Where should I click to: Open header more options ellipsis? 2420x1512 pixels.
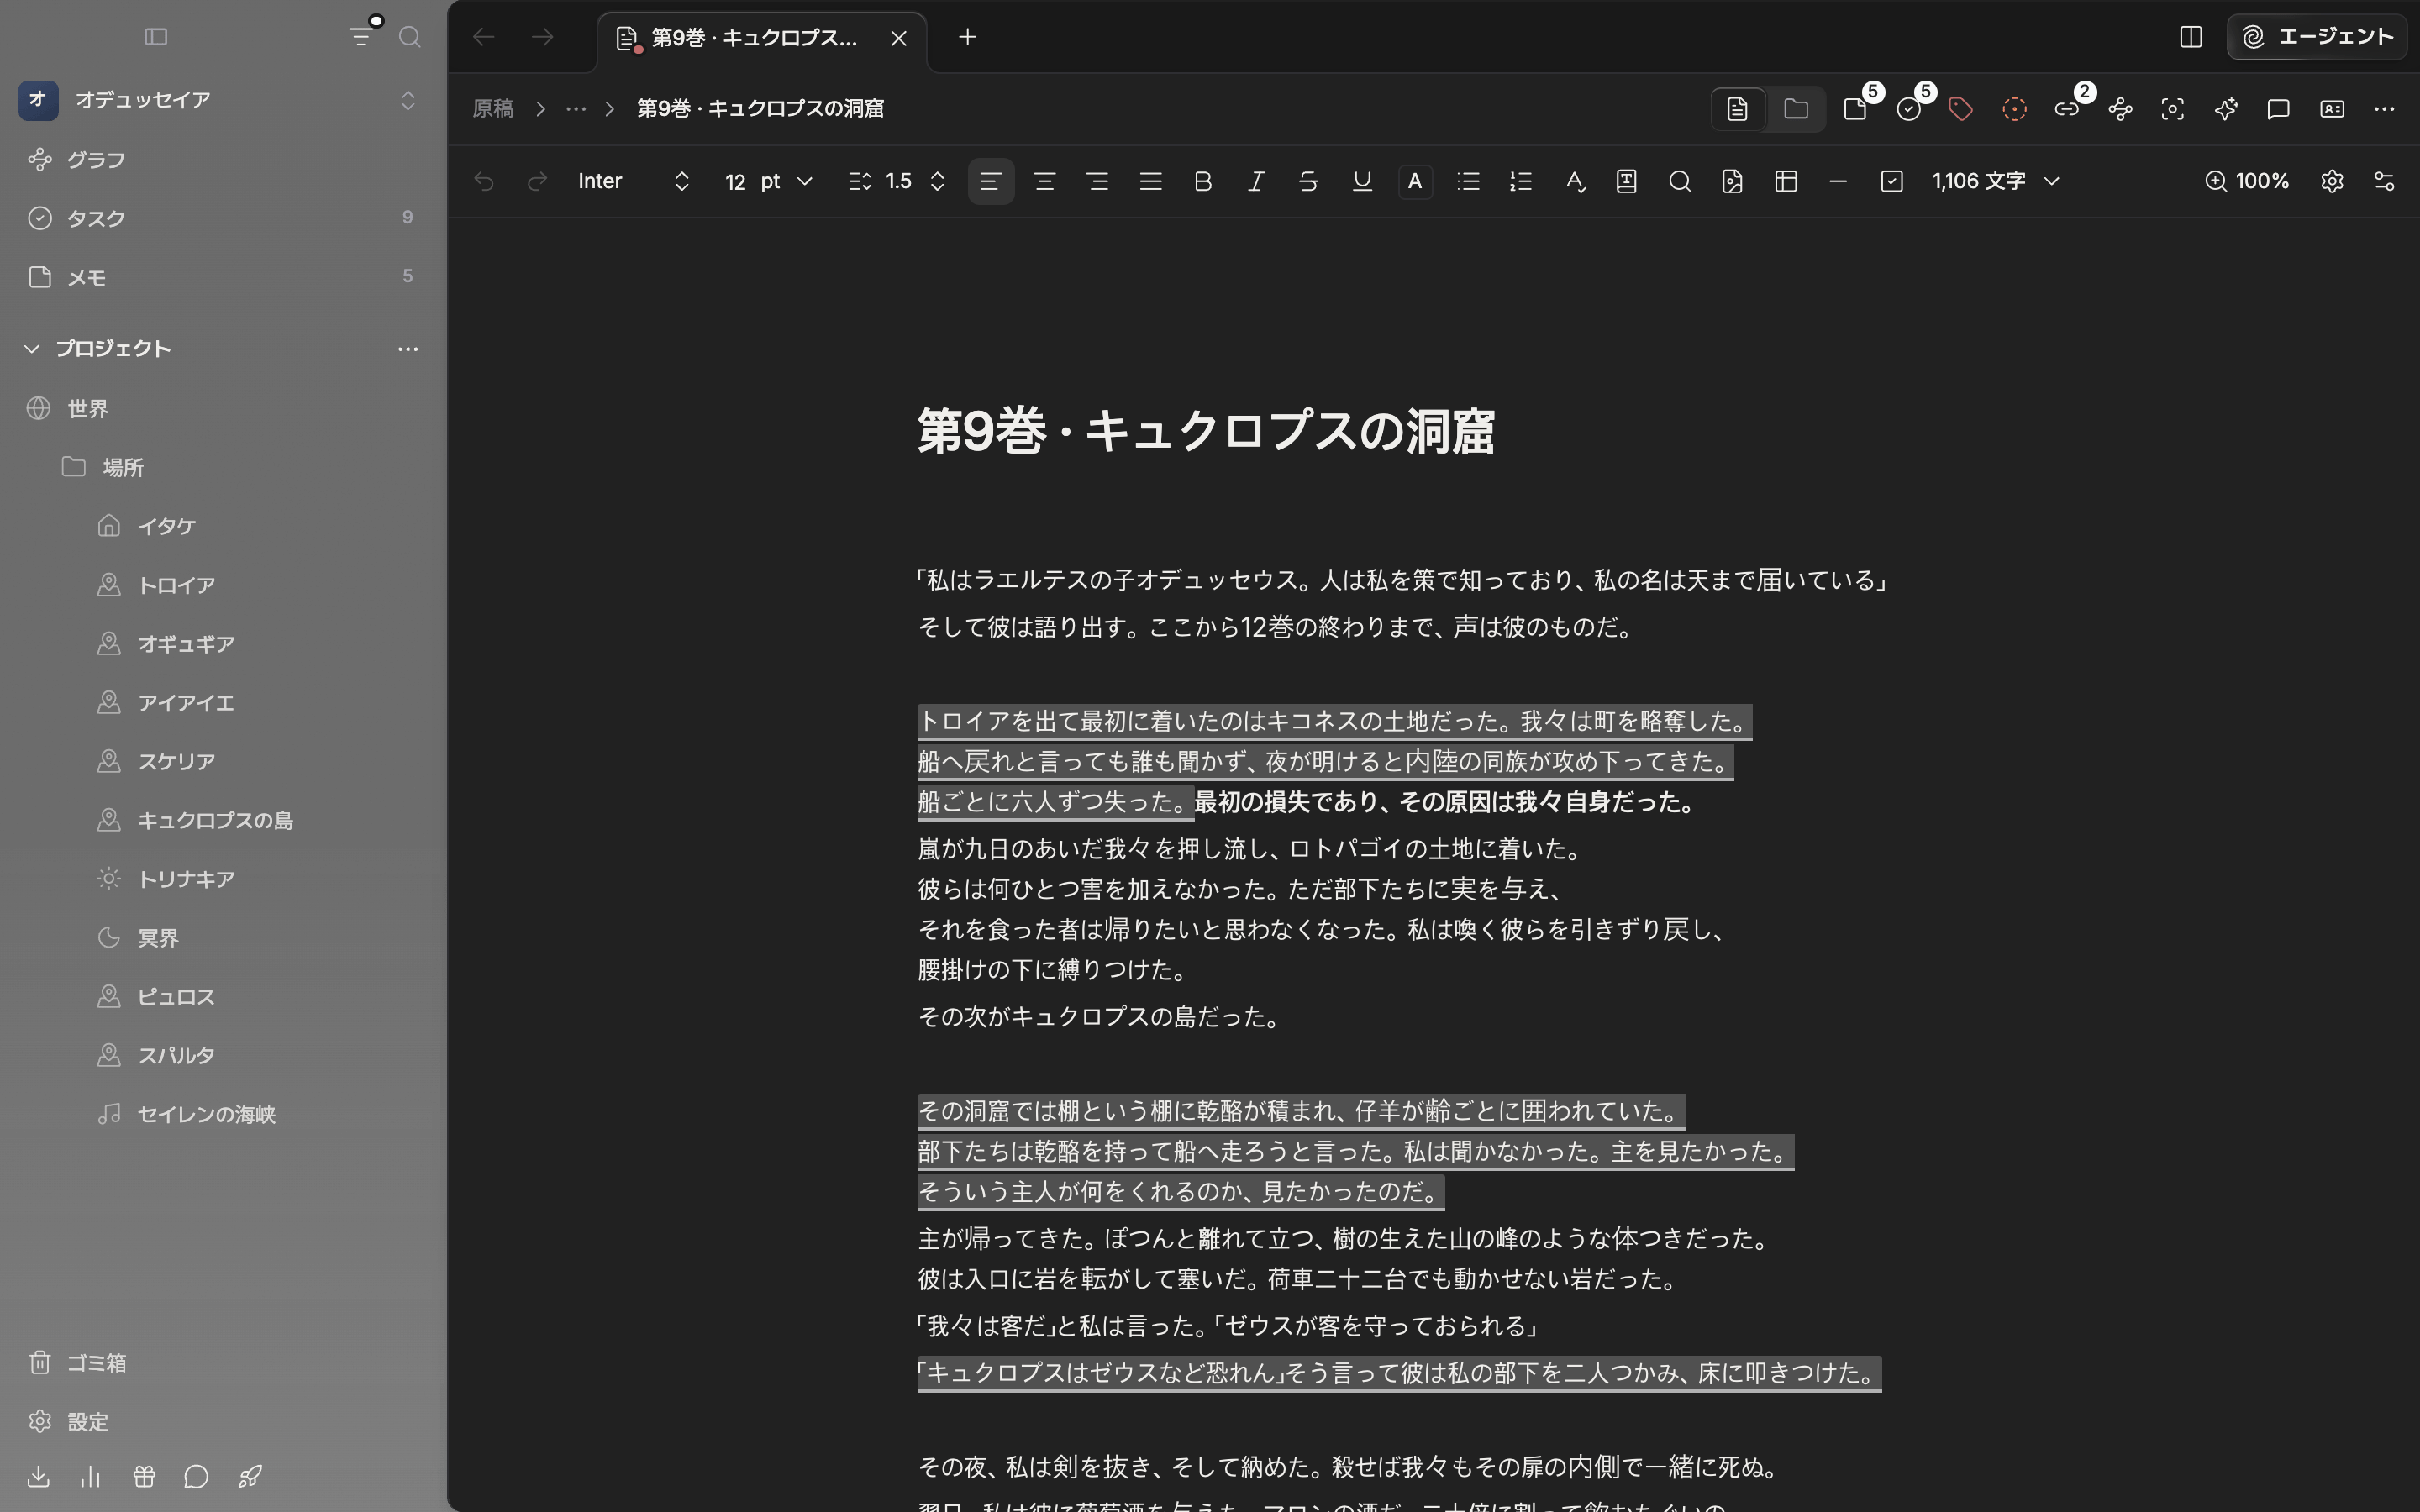pyautogui.click(x=2385, y=109)
